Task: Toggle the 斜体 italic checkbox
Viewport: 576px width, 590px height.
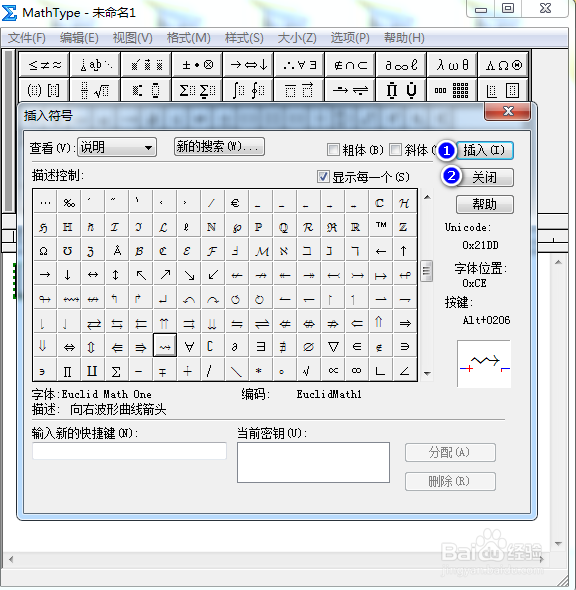Action: tap(395, 150)
